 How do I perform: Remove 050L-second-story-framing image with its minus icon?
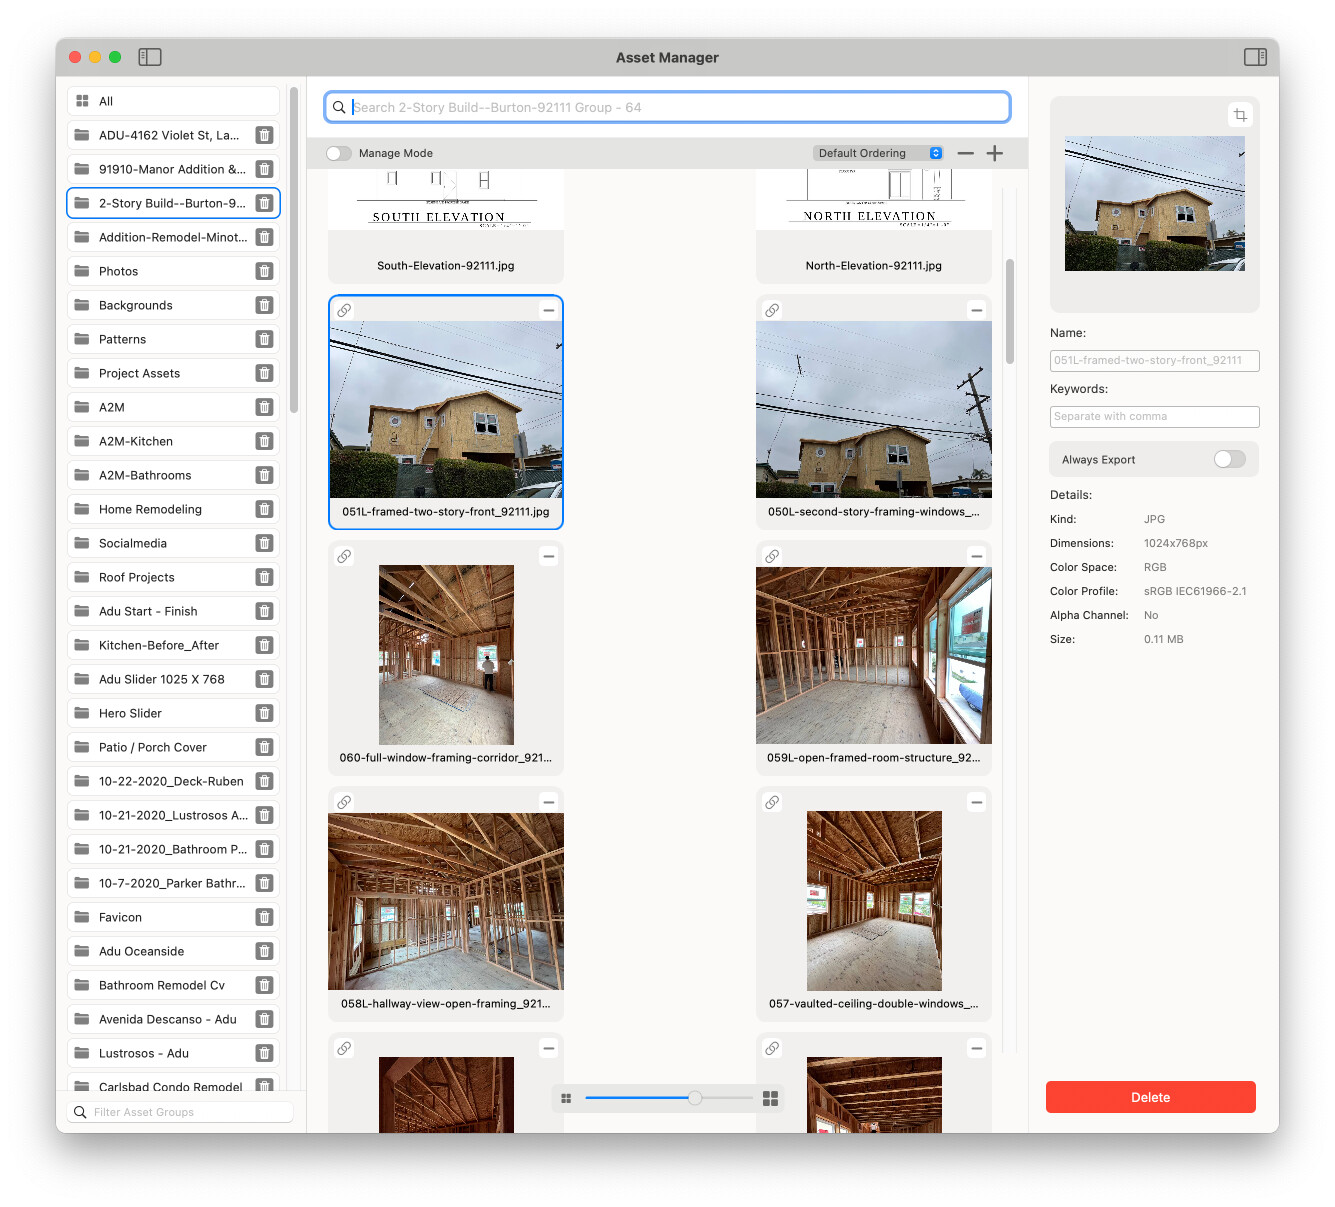pyautogui.click(x=976, y=310)
